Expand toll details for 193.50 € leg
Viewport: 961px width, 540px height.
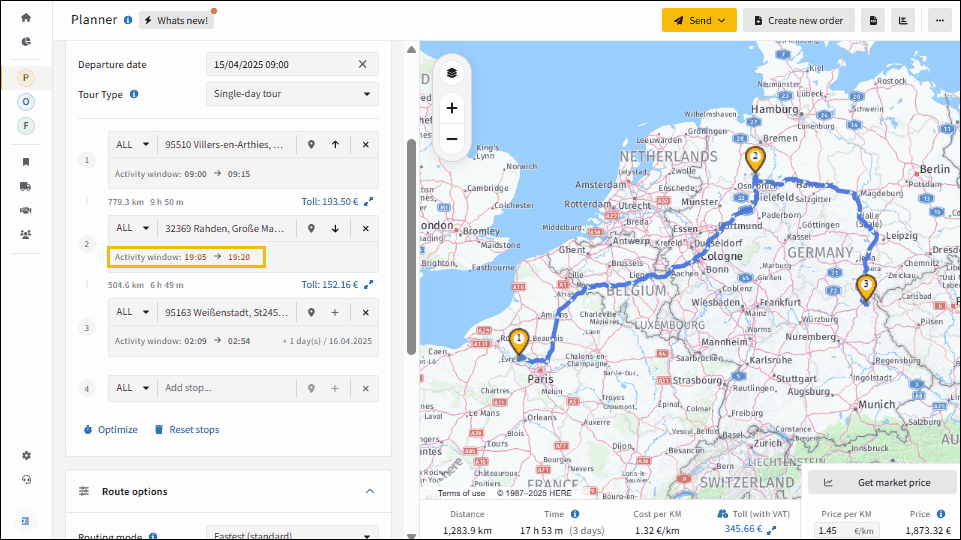[368, 202]
